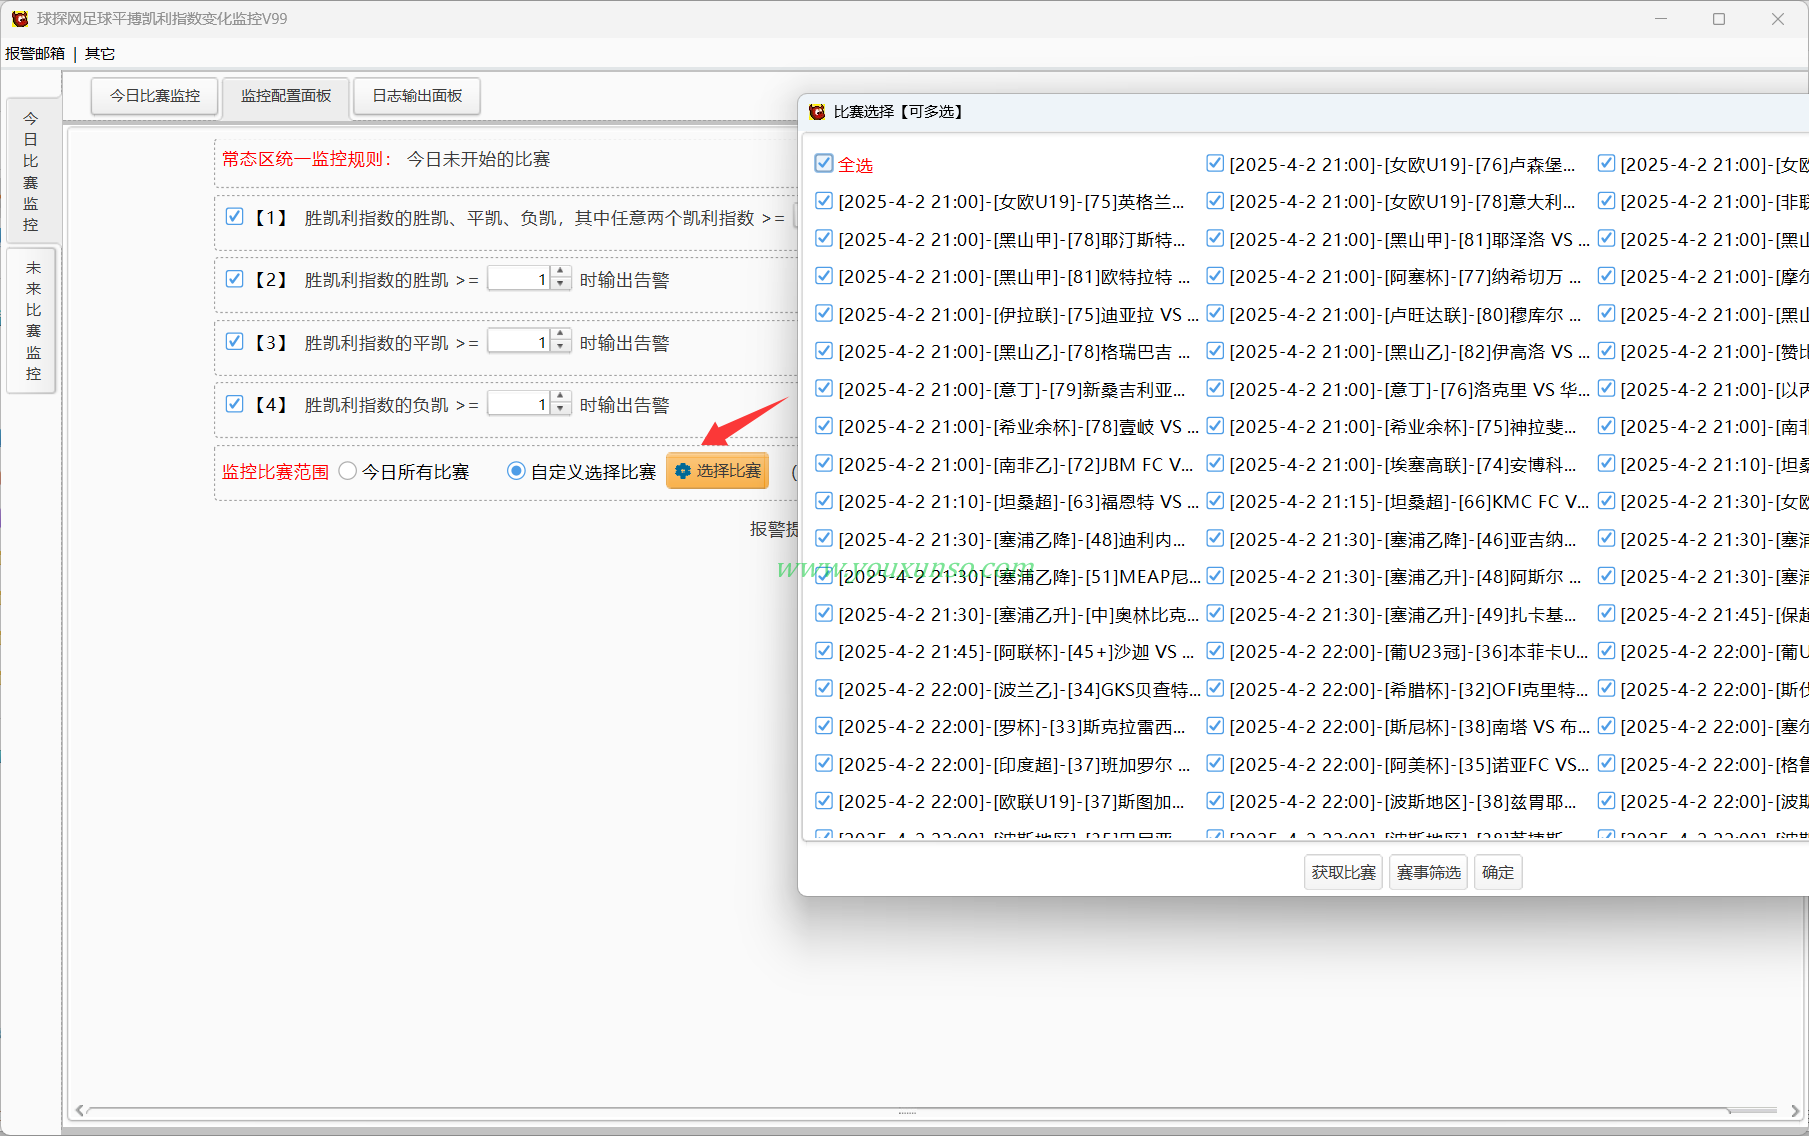Decrease the 平凯 threshold spinner down arrow
Viewport: 1809px width, 1136px height.
point(561,348)
